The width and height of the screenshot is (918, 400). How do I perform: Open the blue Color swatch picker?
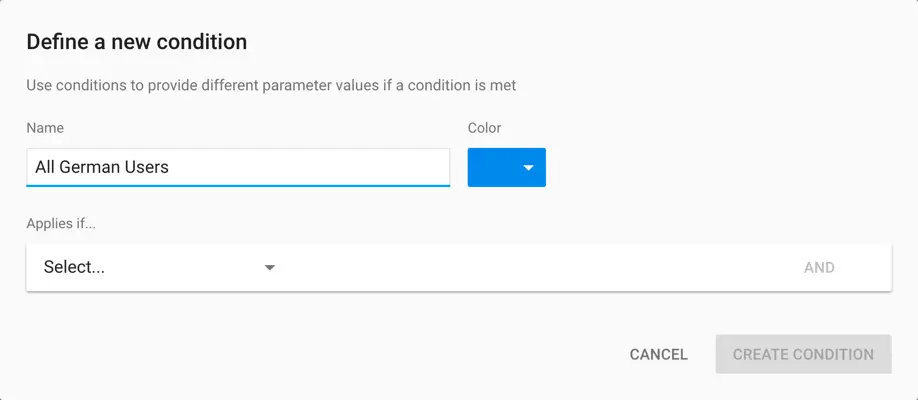(x=506, y=168)
